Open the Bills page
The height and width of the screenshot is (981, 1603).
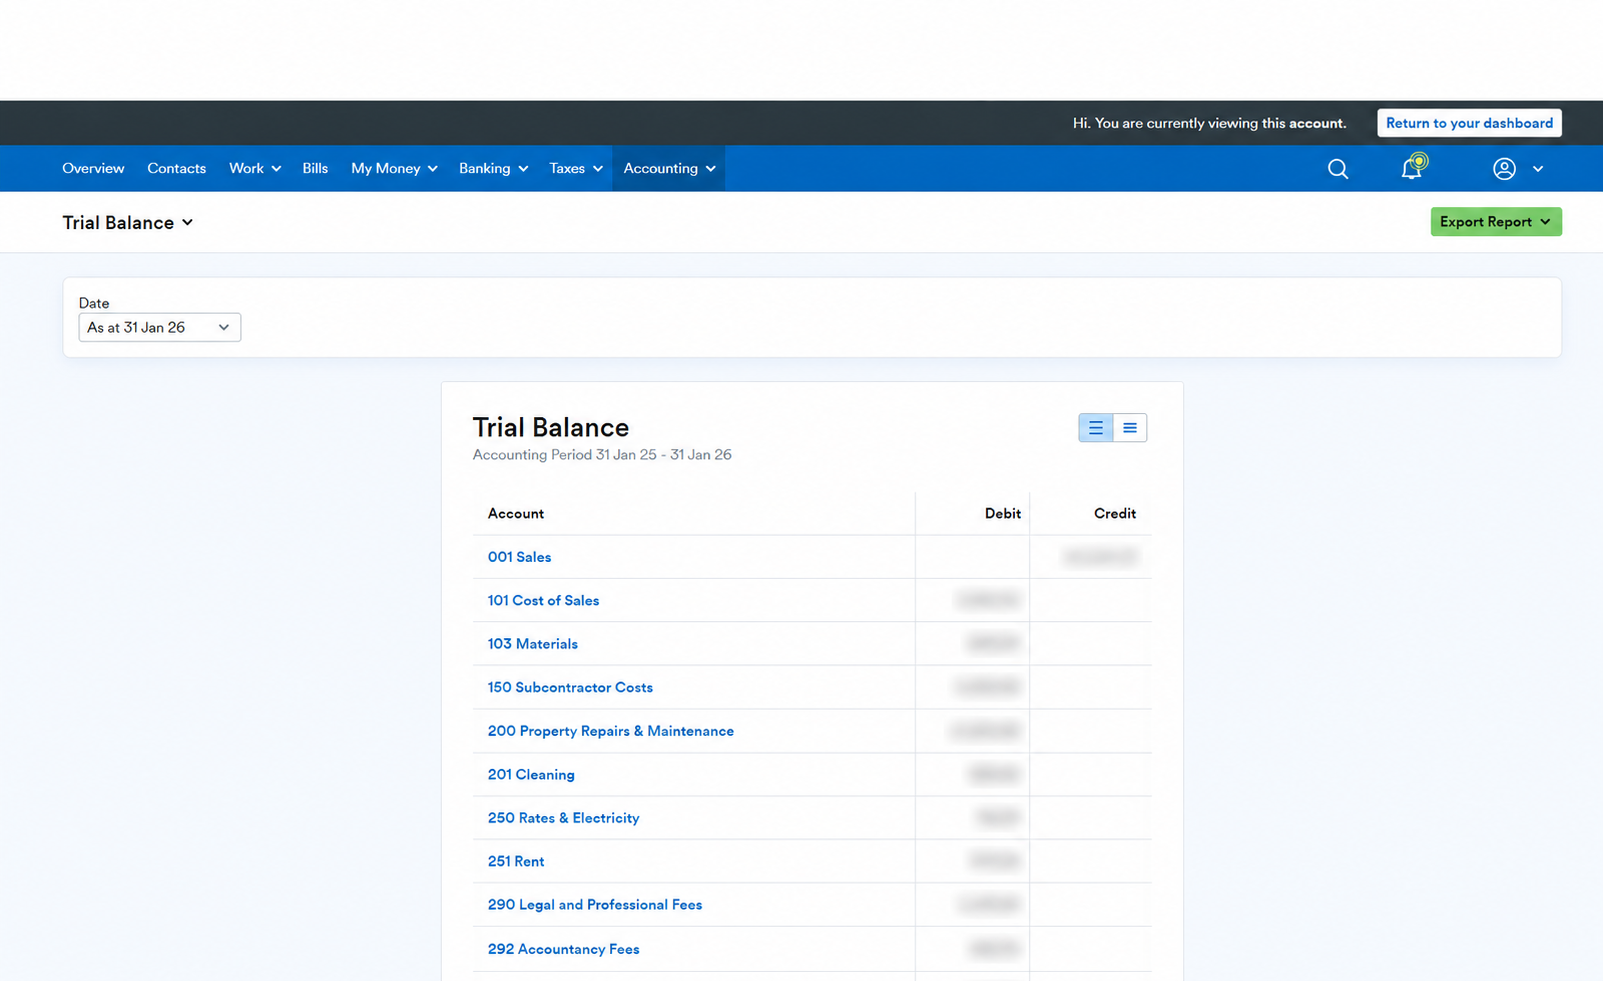pos(315,169)
